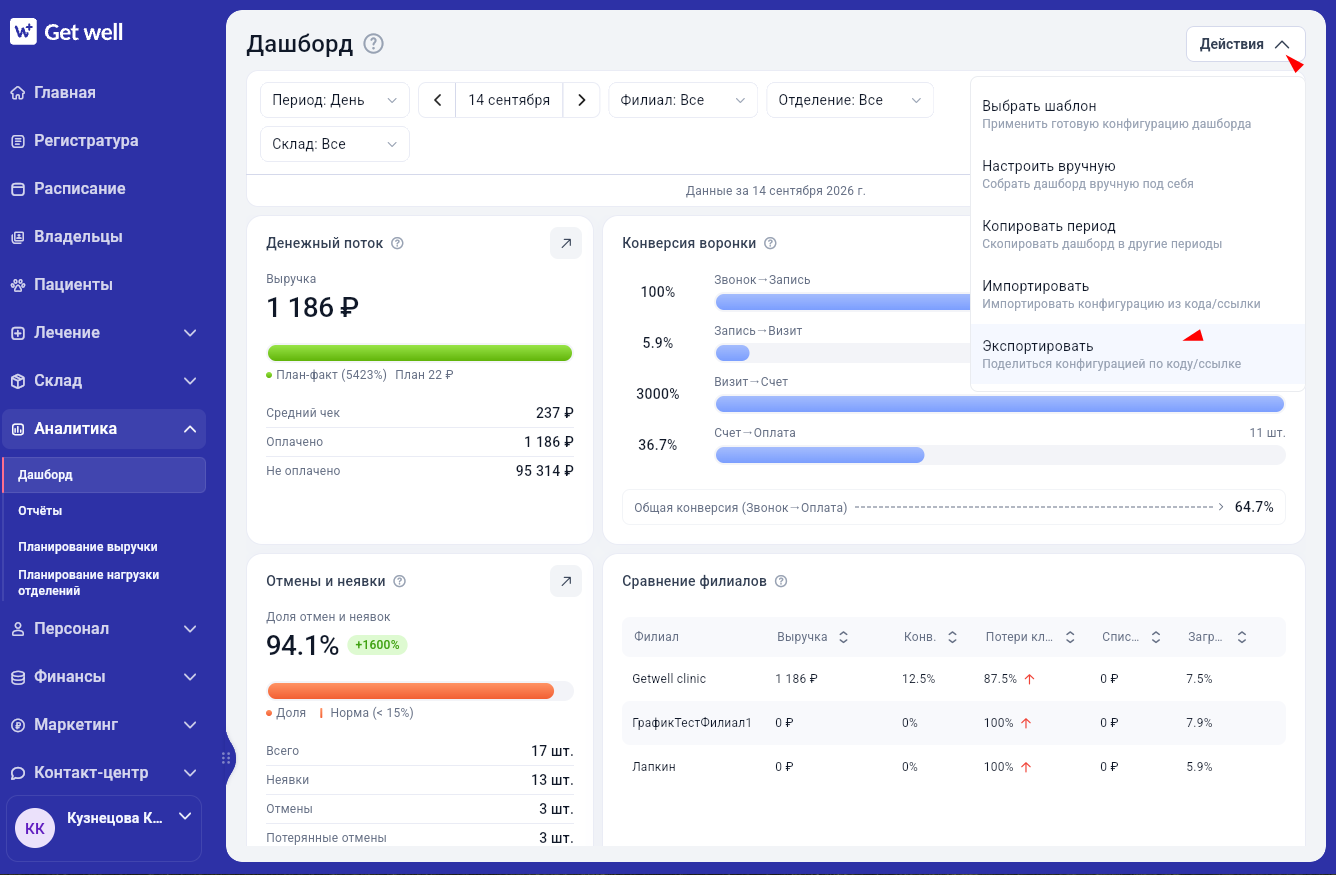The height and width of the screenshot is (875, 1336).
Task: Click the 14 сентября date field
Action: tap(509, 100)
